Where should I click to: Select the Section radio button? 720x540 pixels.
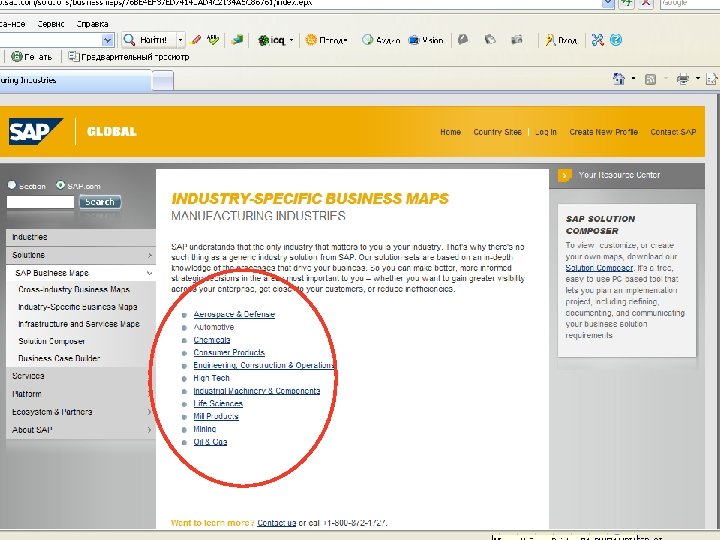[12, 185]
